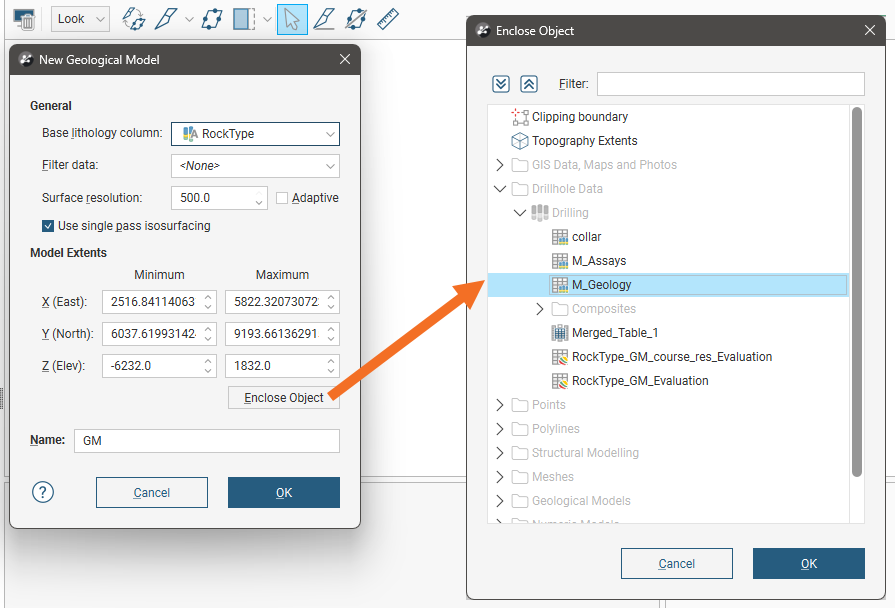
Task: Toggle Use single pass isosurfacing checkbox
Action: pyautogui.click(x=48, y=226)
